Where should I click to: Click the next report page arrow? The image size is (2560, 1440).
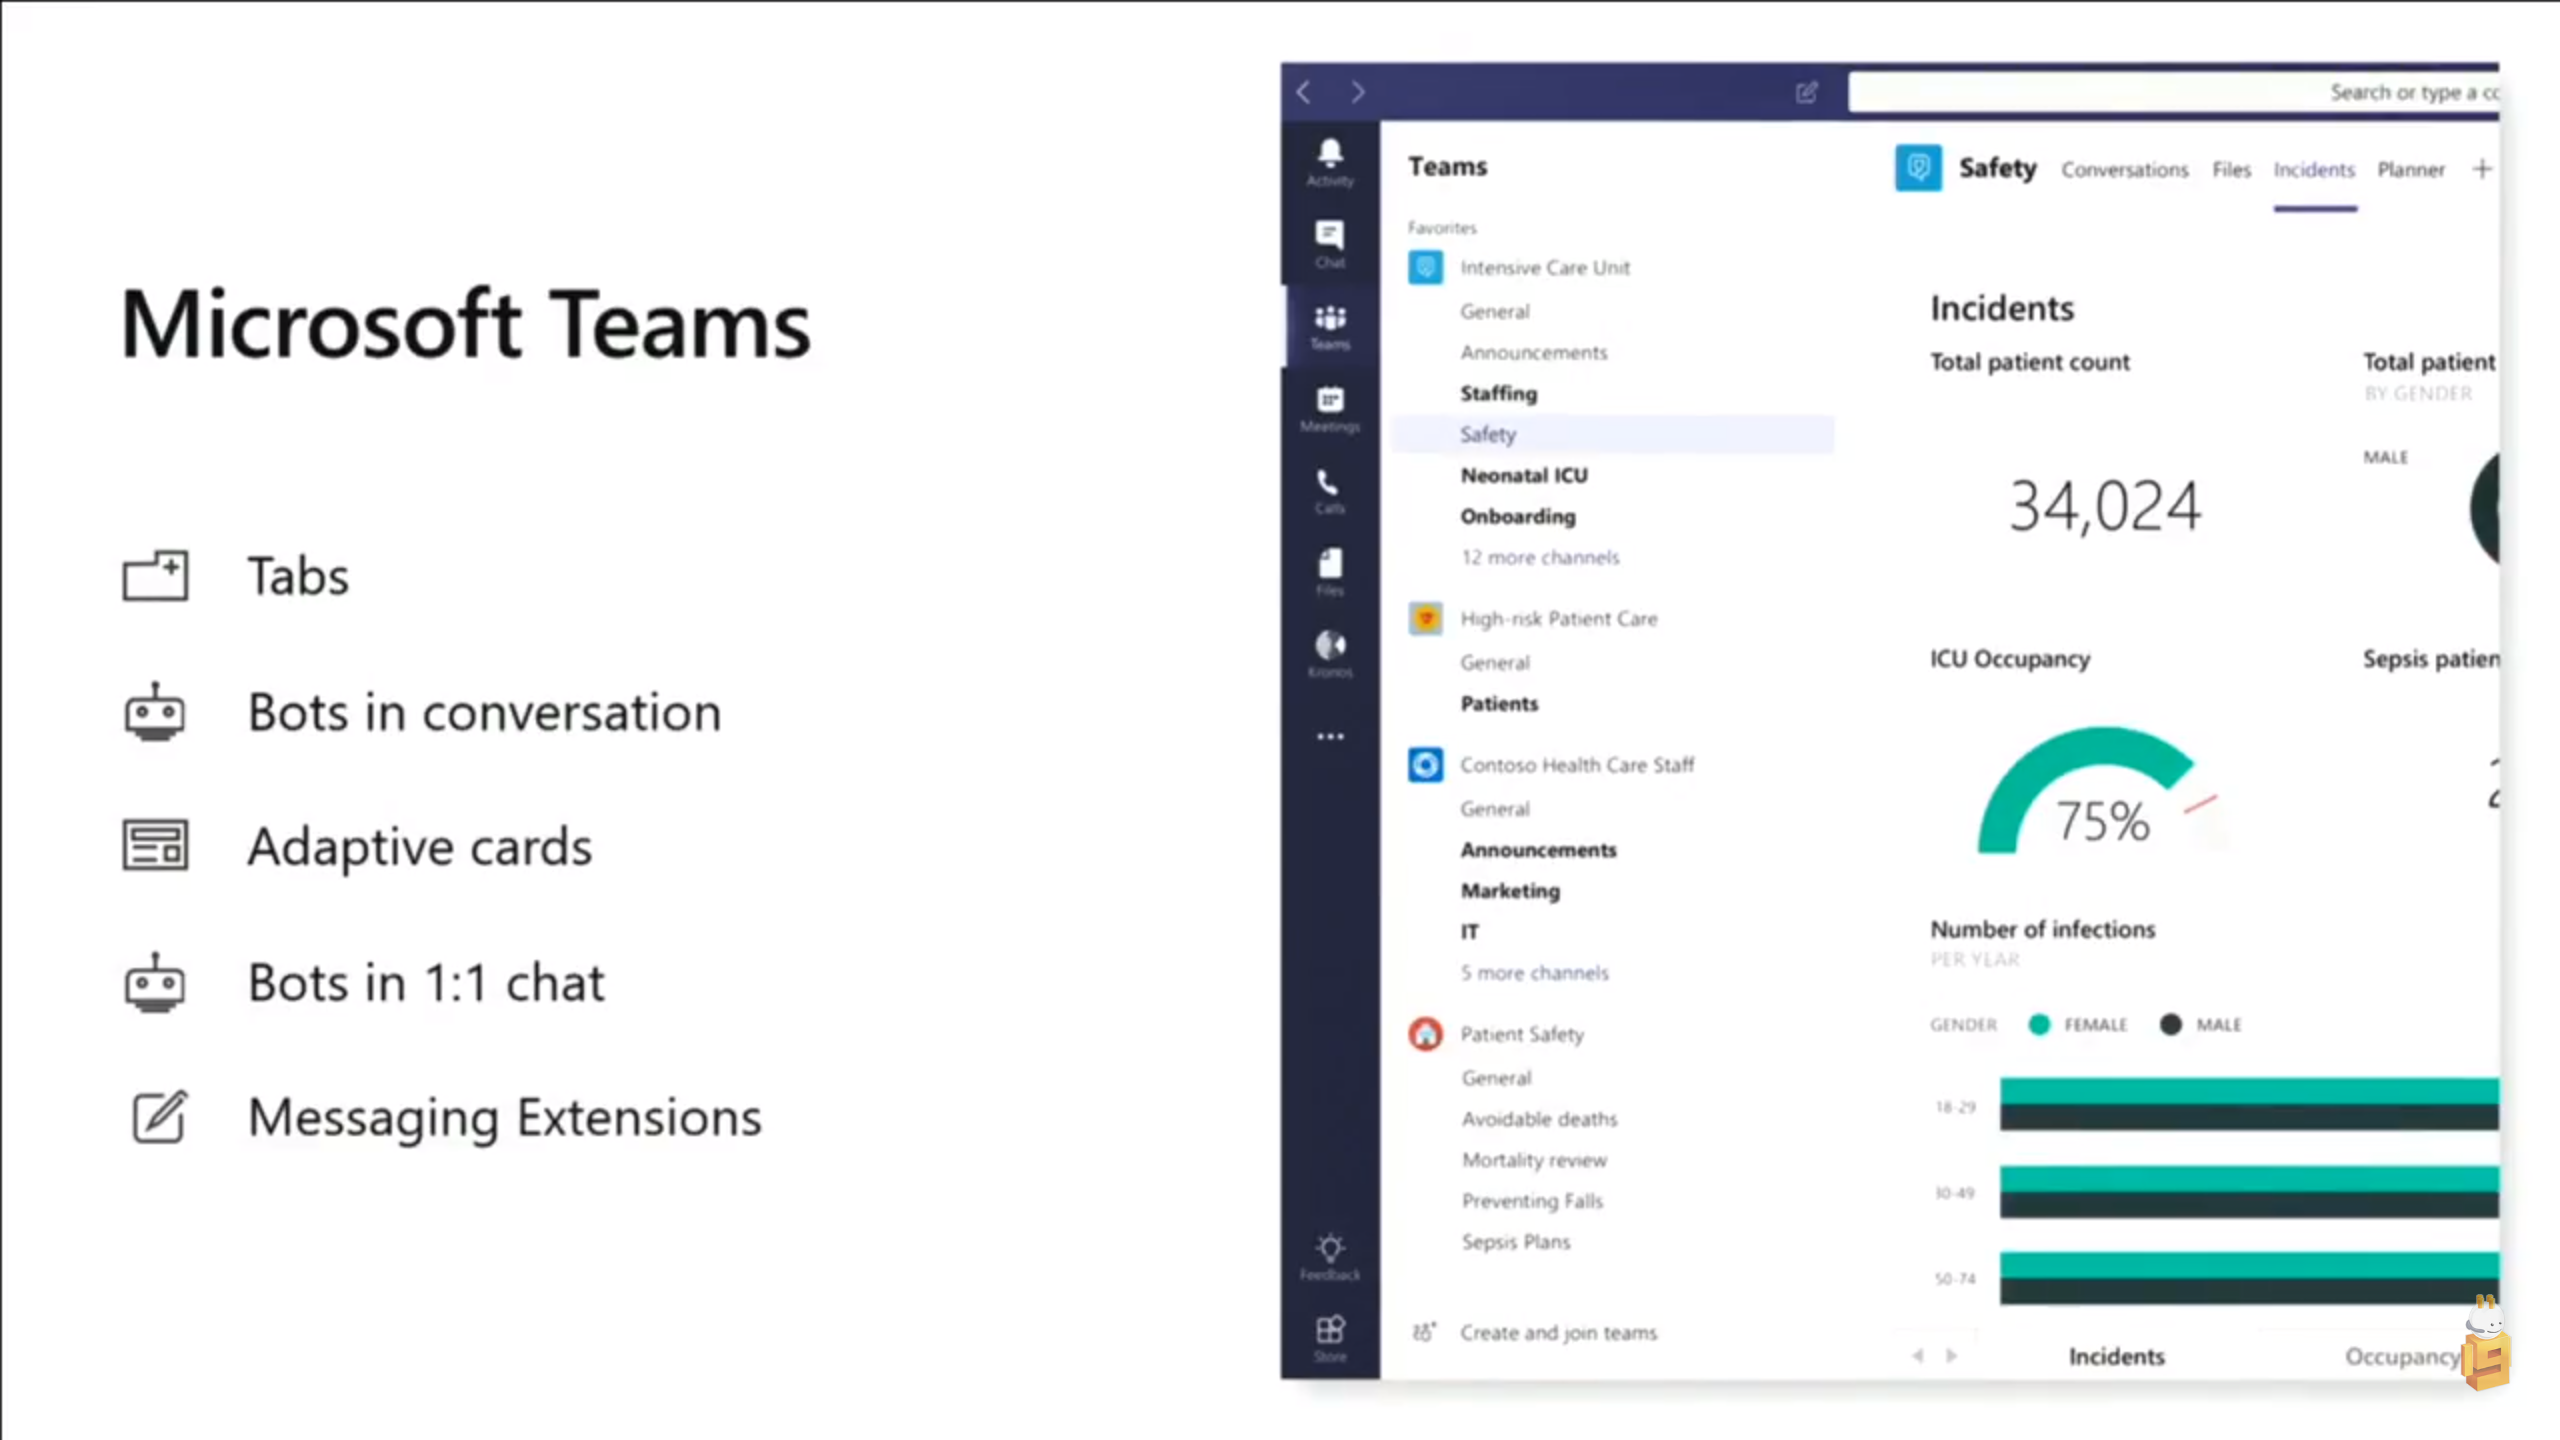tap(1951, 1356)
